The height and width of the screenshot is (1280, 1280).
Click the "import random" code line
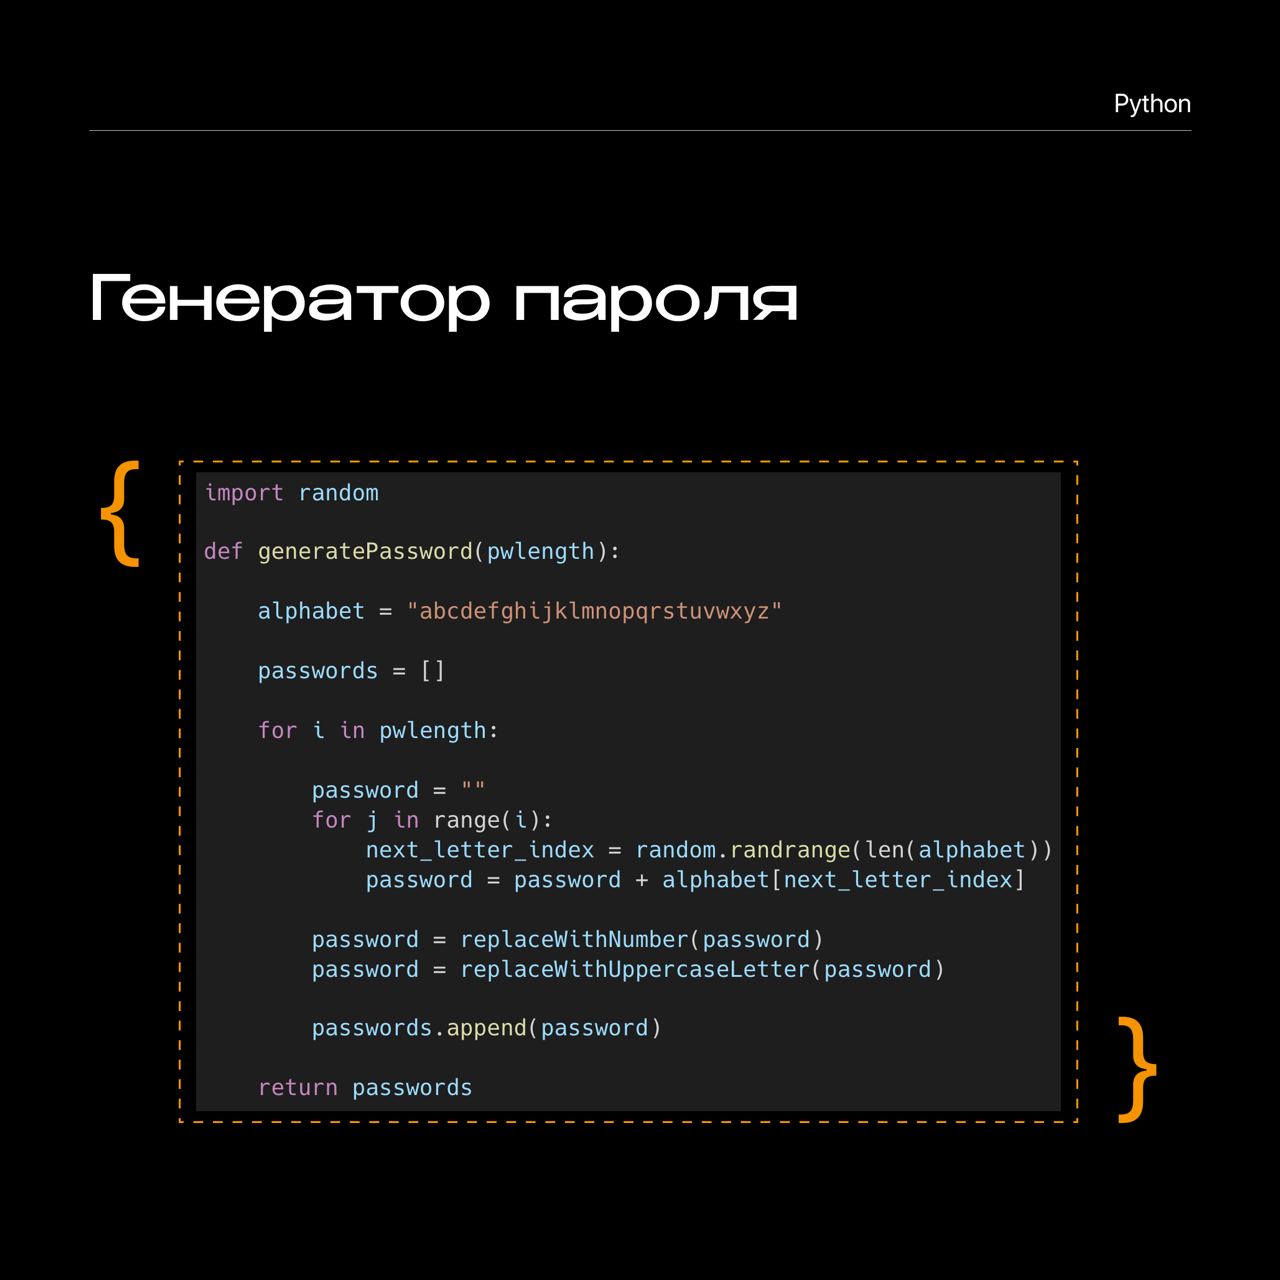point(291,493)
